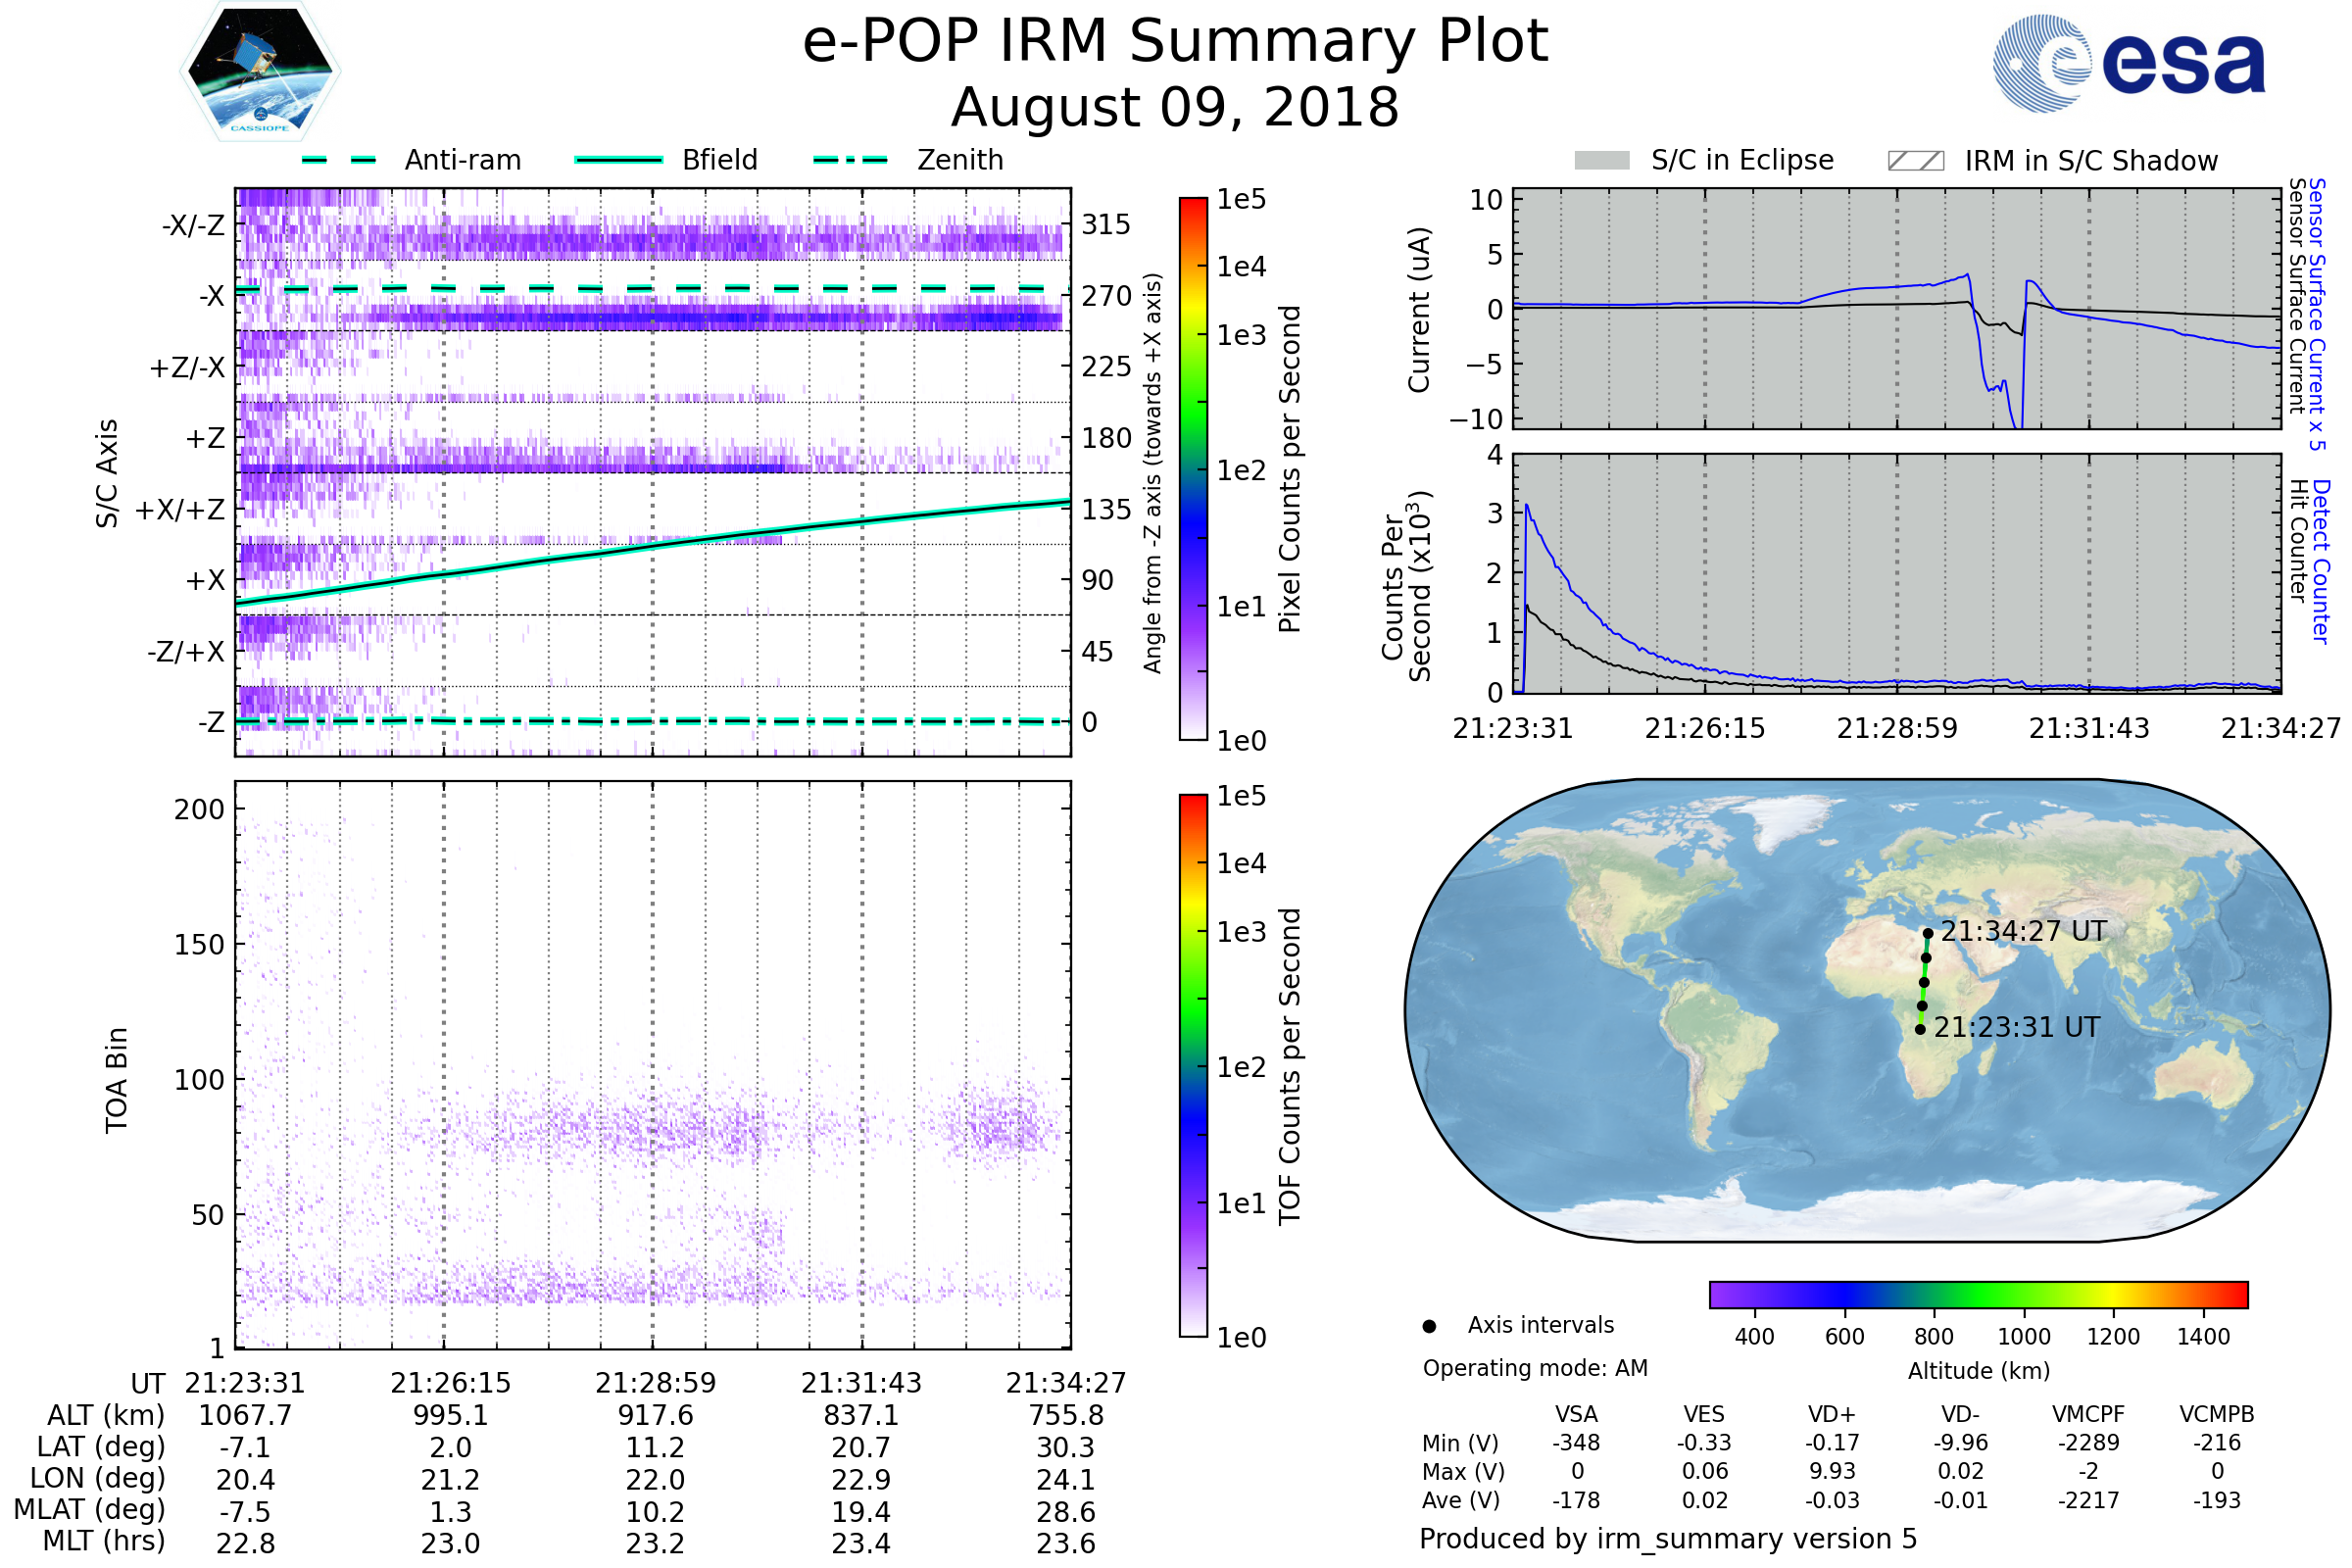Click the Pixel Counts per Second colorbar
Viewport: 2352px width, 1568px height.
click(x=1193, y=470)
